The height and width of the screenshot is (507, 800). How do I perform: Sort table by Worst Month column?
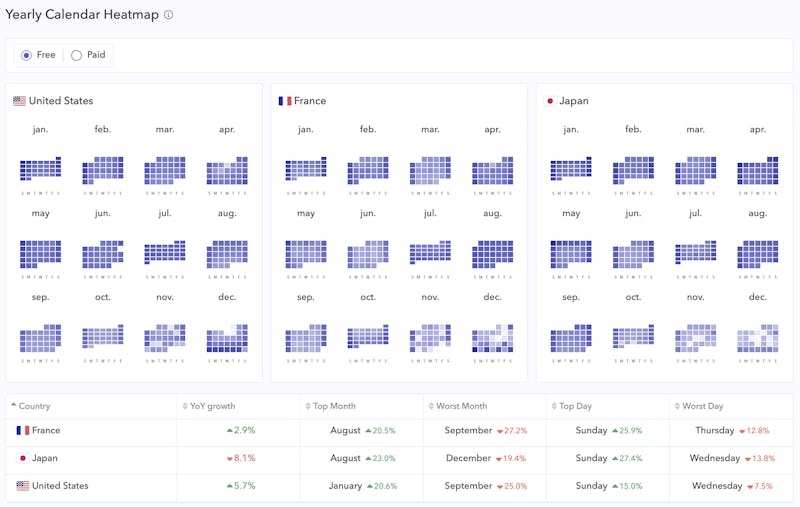(x=461, y=406)
